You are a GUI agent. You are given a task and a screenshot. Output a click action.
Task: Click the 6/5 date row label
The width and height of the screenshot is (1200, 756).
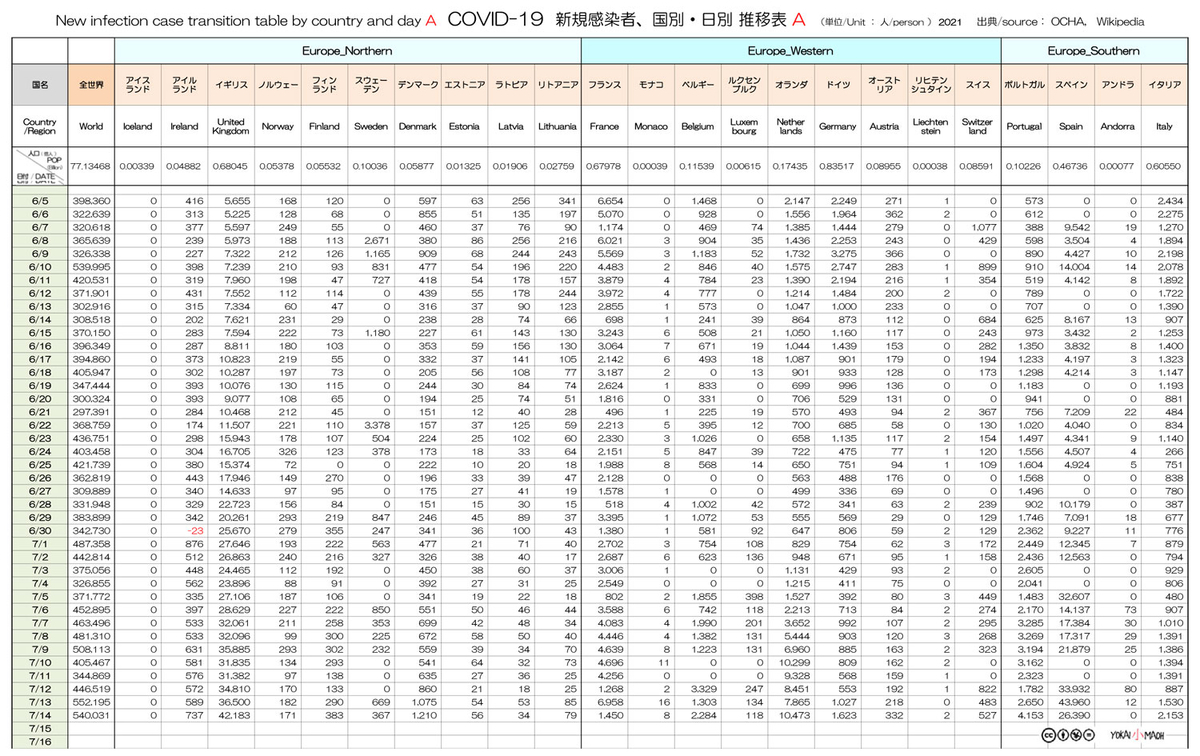[x=39, y=201]
